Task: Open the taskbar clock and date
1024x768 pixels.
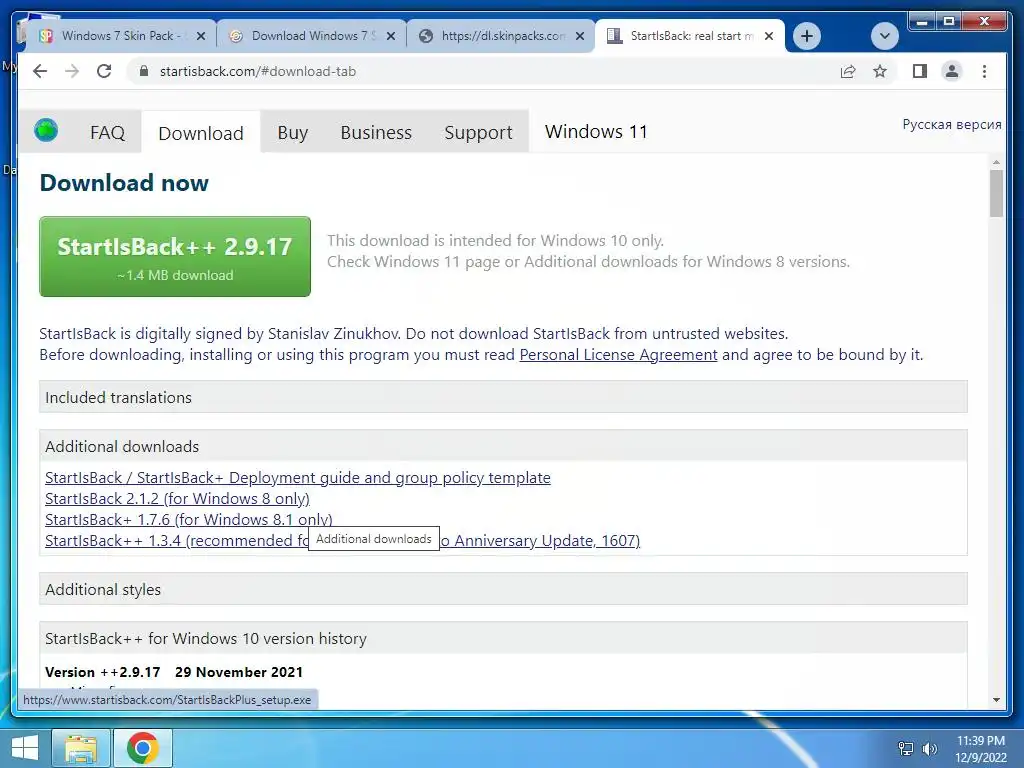Action: pos(980,749)
